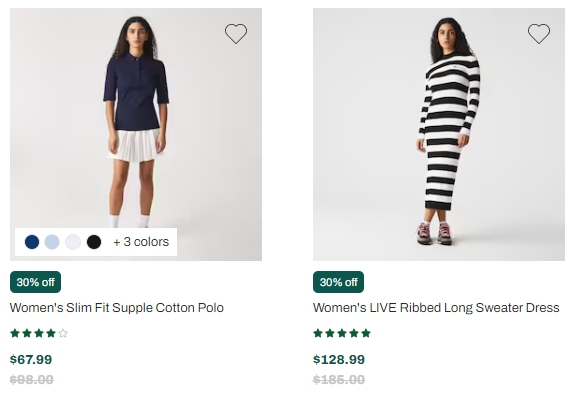Screen dimensions: 575x396
Task: Click the sweater dress 30% off badge
Action: (x=338, y=282)
